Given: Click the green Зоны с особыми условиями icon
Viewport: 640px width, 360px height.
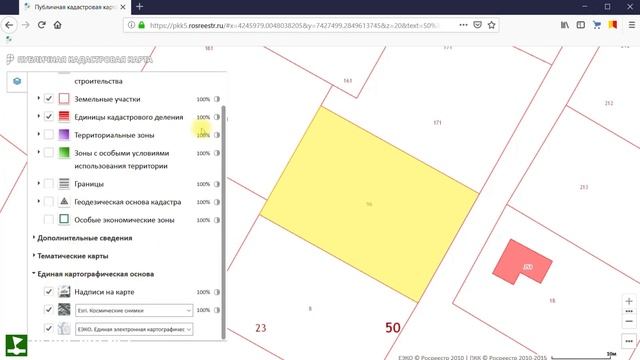Looking at the screenshot, I should click(64, 153).
